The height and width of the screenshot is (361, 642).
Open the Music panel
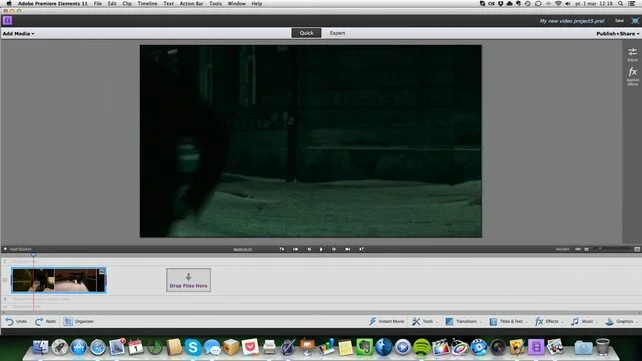pos(583,322)
